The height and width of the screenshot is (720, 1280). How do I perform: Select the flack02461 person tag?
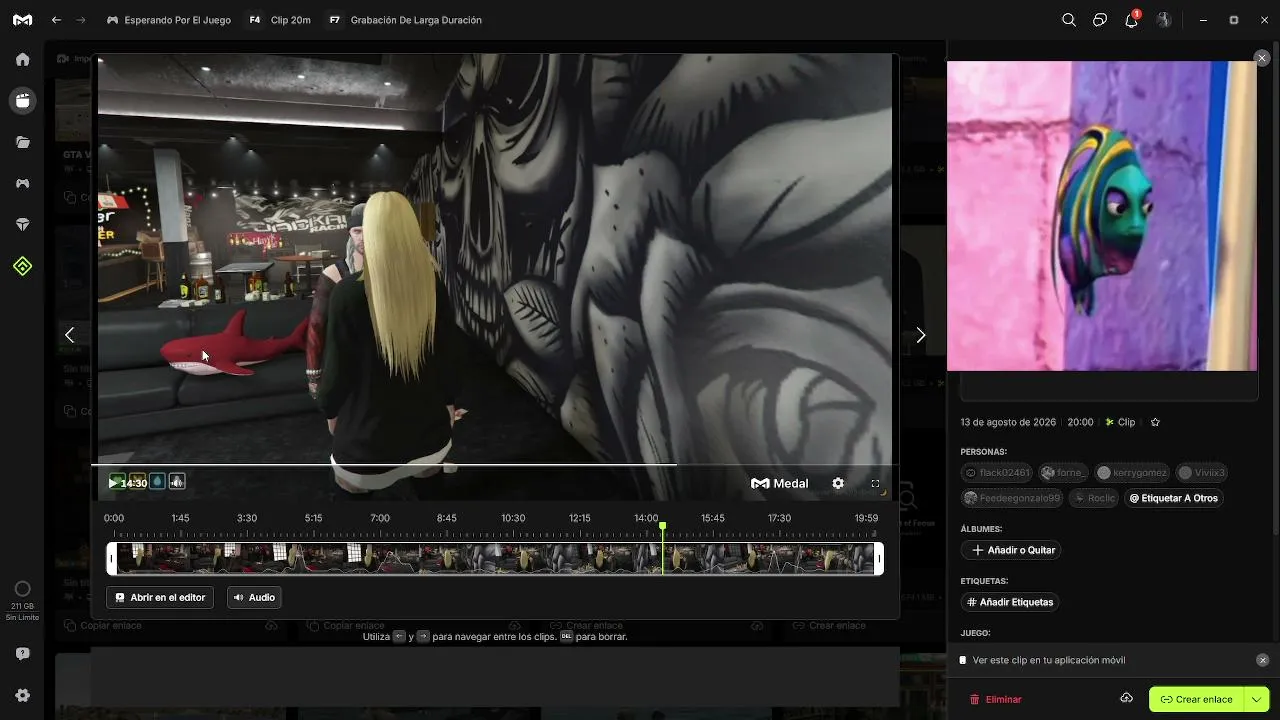[x=996, y=472]
